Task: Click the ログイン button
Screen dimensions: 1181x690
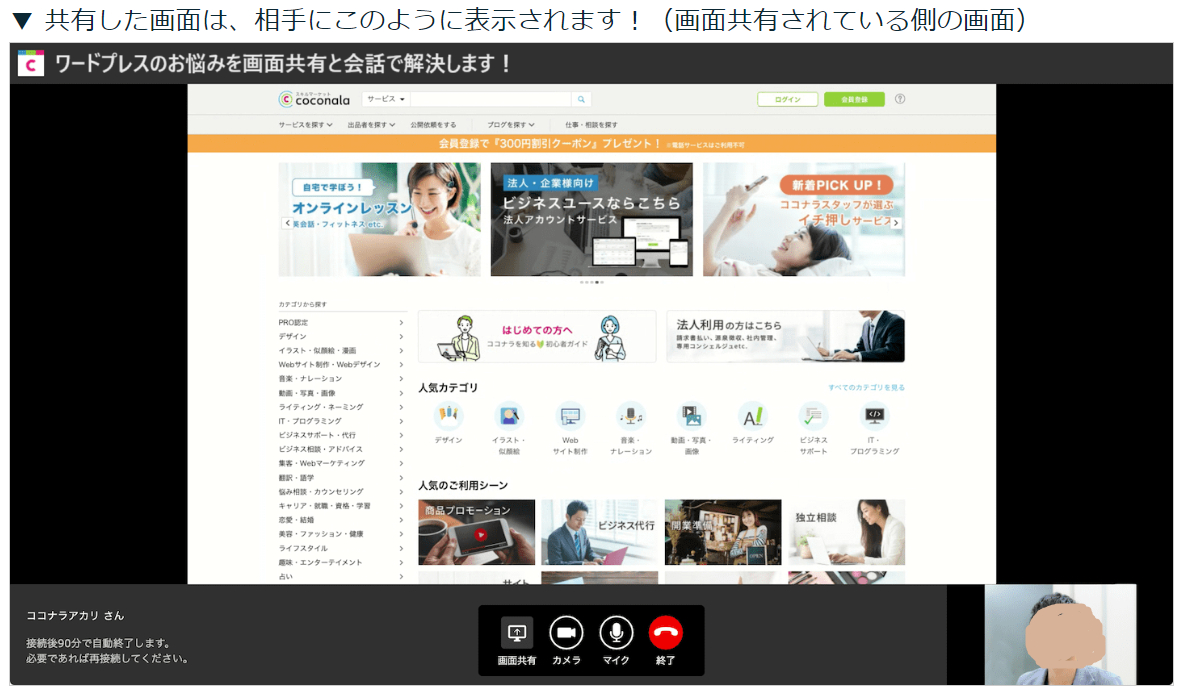Action: click(x=786, y=99)
